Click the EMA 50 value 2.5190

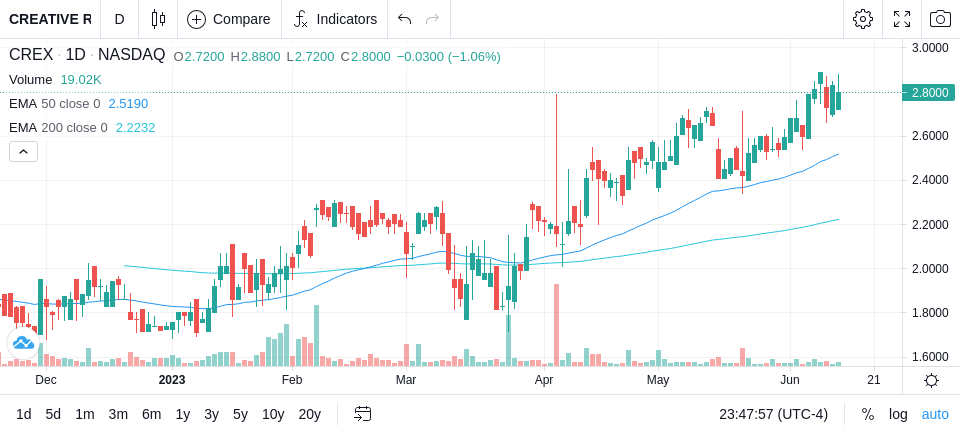coord(128,104)
